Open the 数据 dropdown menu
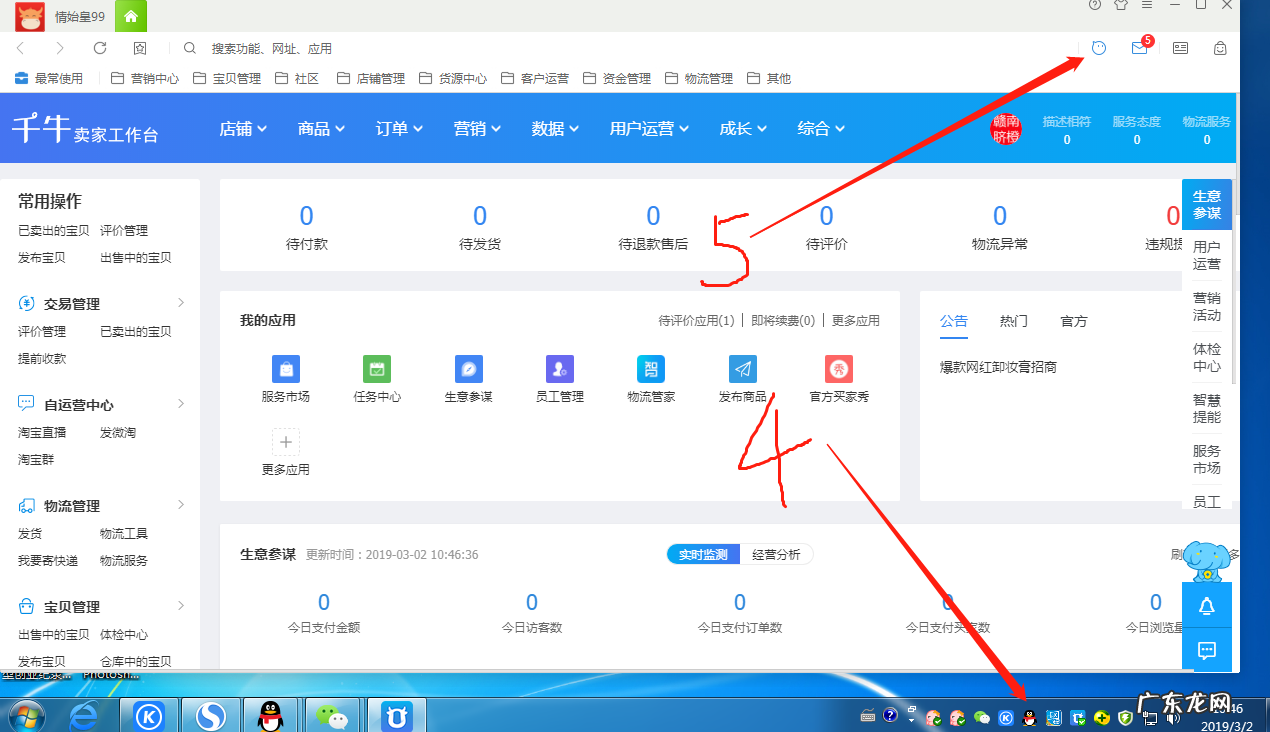 [x=554, y=128]
